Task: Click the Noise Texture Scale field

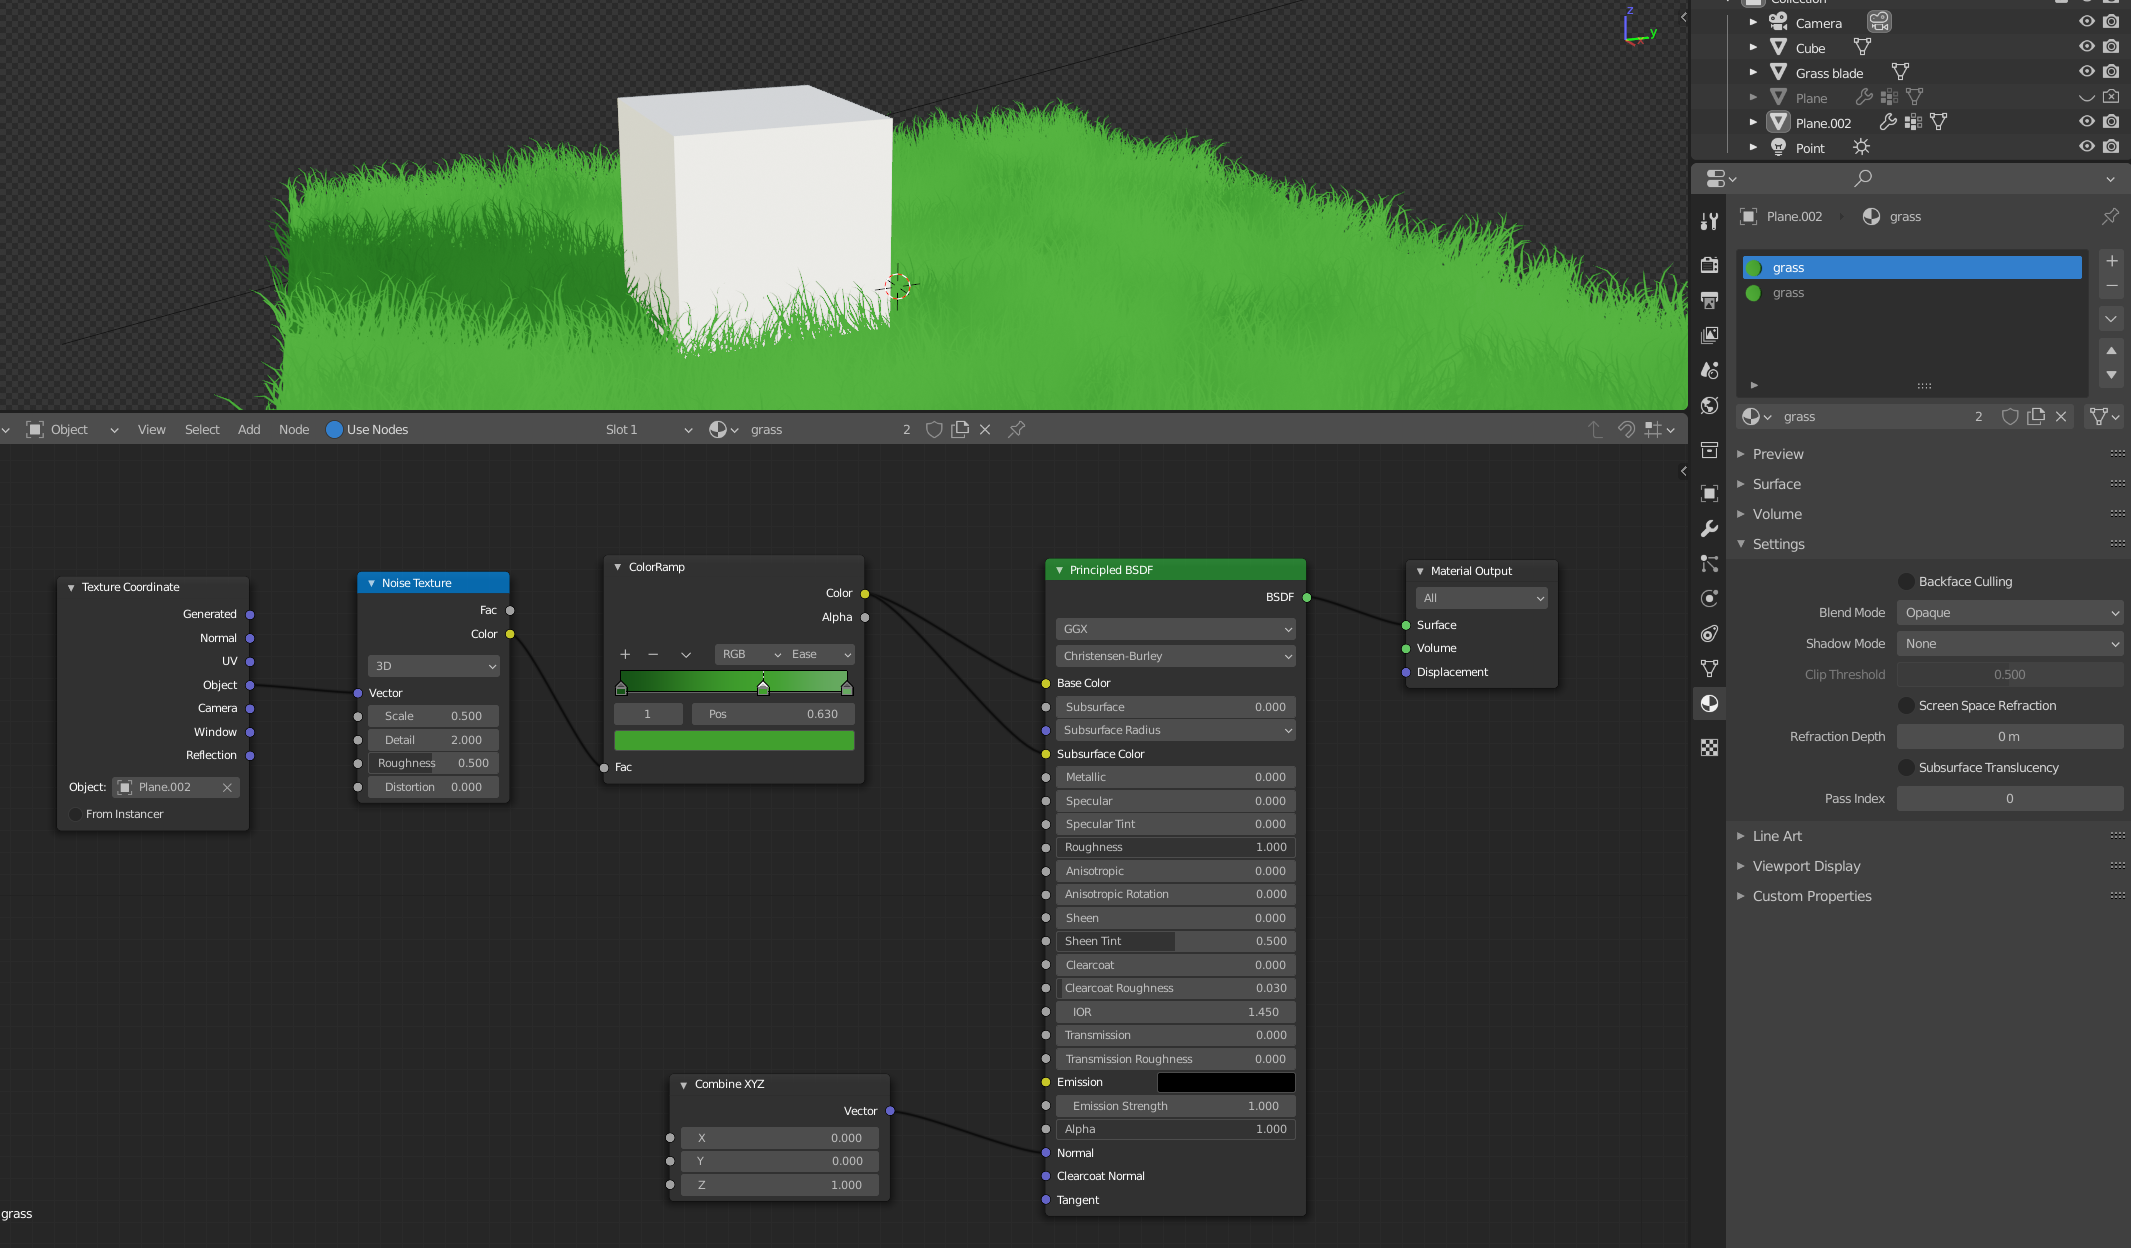Action: 433,716
